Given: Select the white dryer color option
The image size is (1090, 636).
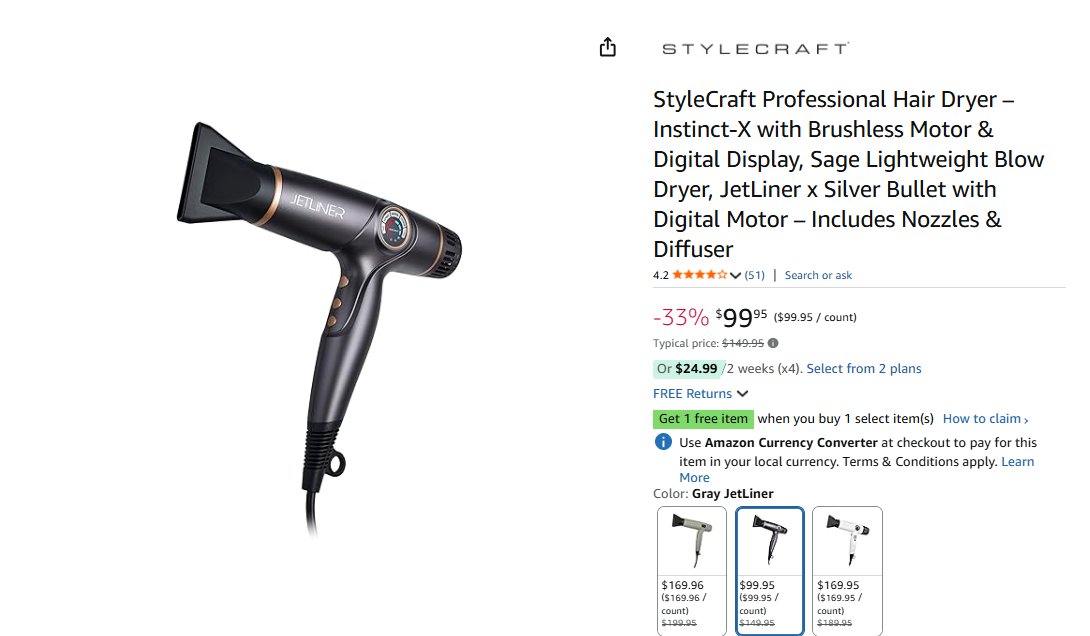Looking at the screenshot, I should pos(847,570).
